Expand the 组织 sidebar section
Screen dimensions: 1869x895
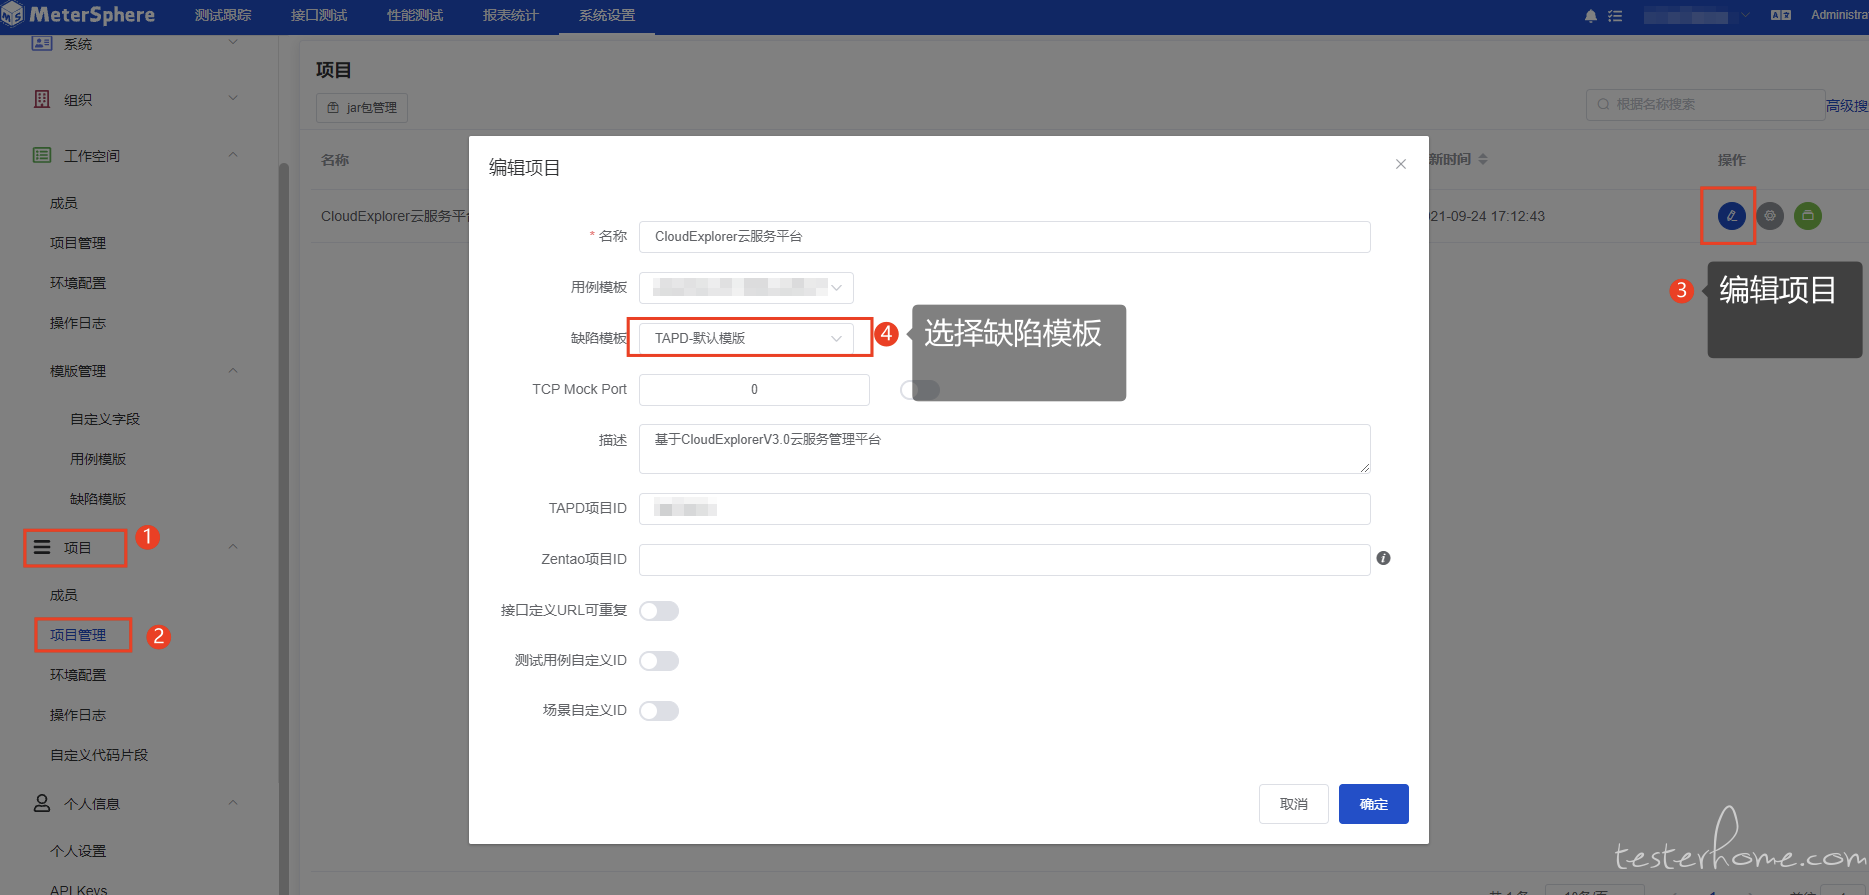tap(233, 99)
